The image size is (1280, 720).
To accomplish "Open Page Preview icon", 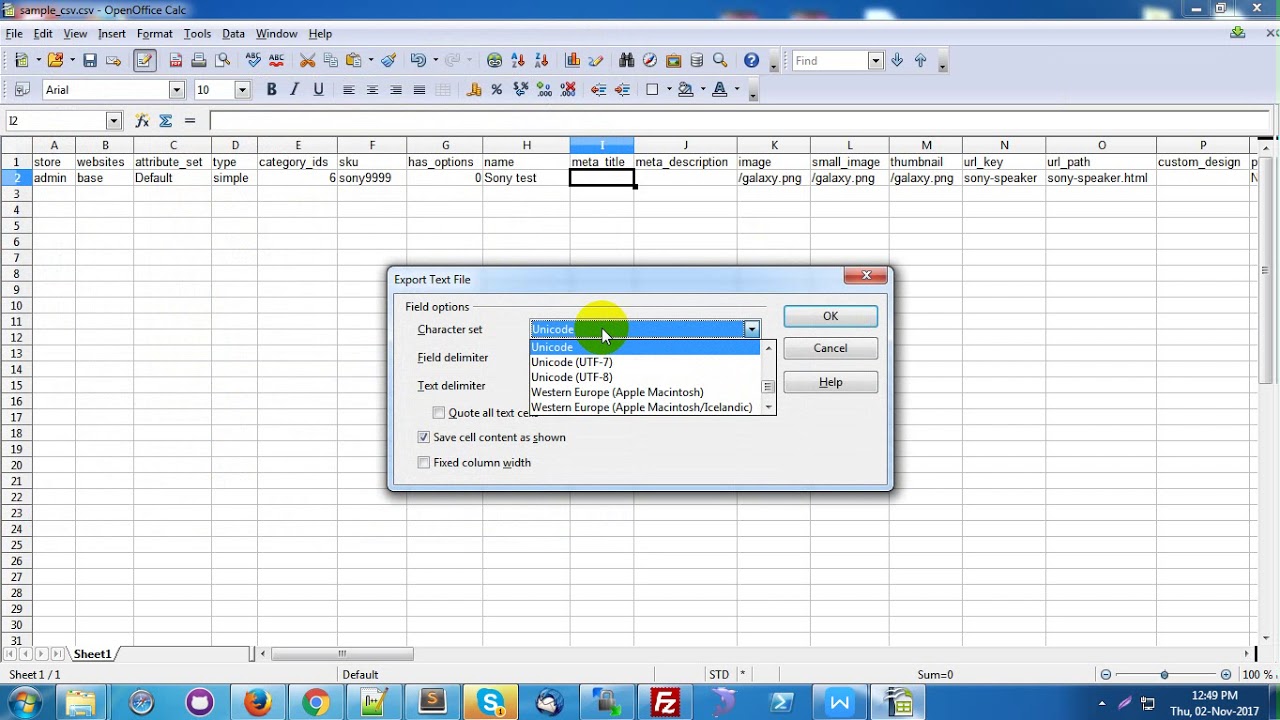I will coord(222,61).
